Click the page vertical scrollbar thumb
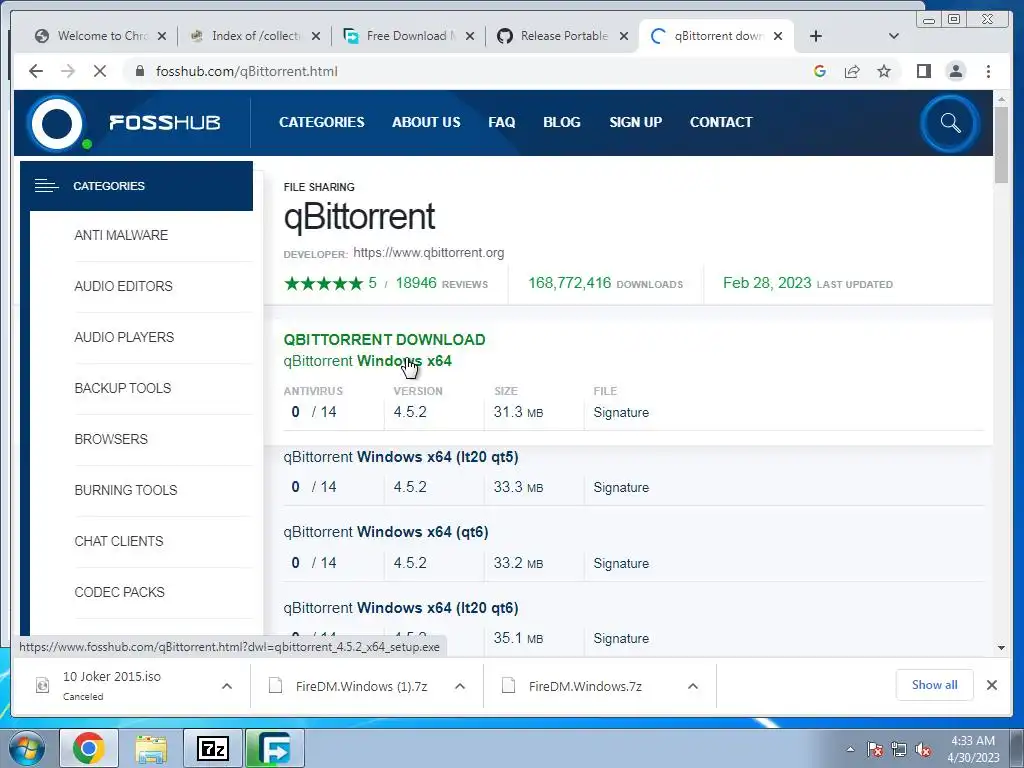The image size is (1024, 768). pos(1001,144)
